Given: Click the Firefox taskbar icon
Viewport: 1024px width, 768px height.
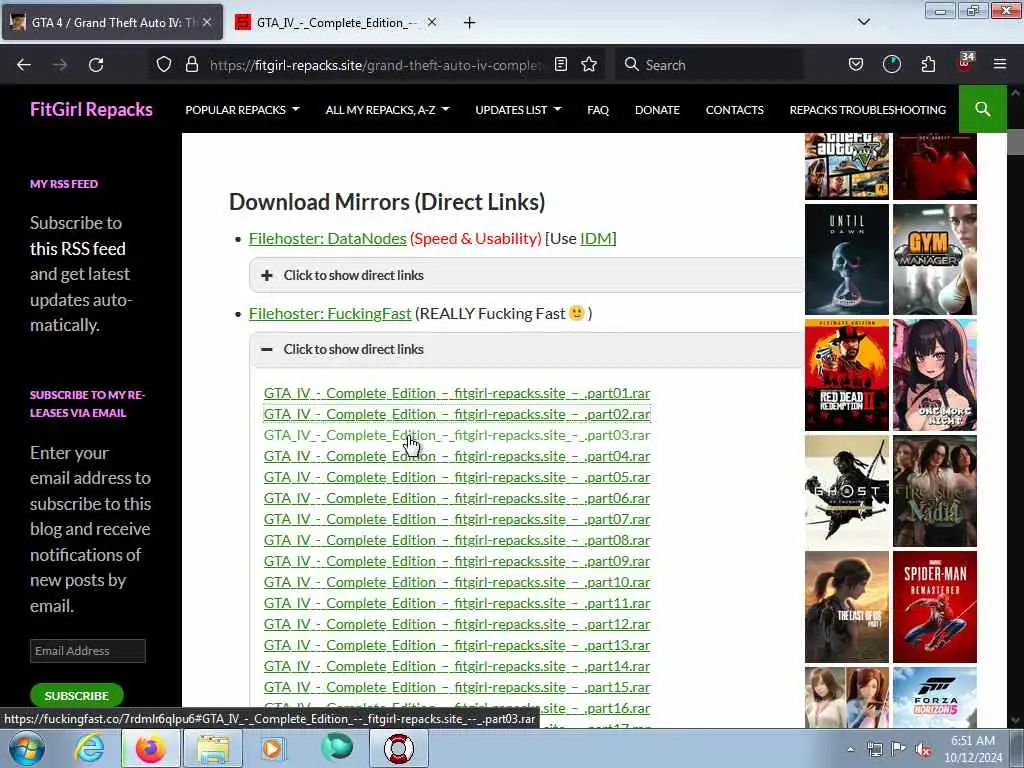Looking at the screenshot, I should click(x=151, y=748).
